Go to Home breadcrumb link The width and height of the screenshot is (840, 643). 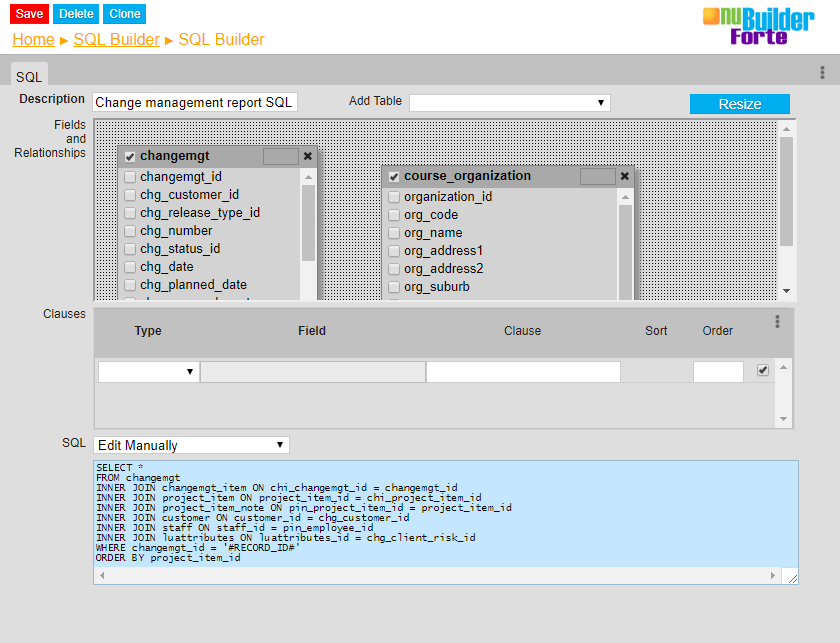point(33,40)
